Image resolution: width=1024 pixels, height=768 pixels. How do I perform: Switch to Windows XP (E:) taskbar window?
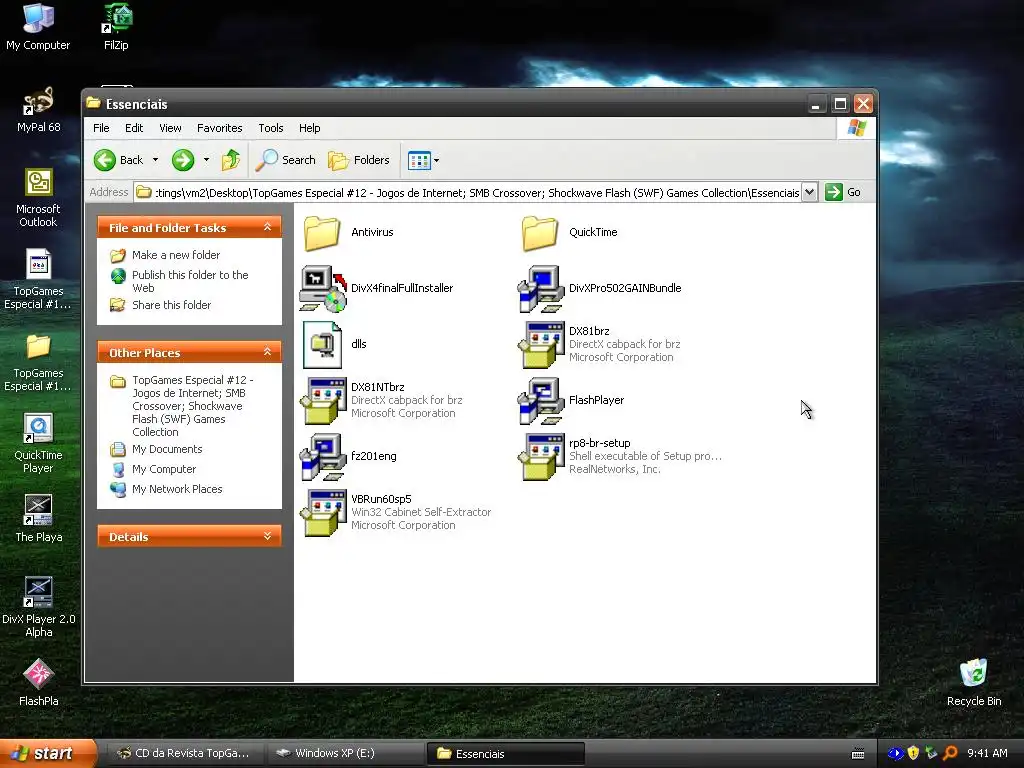[344, 754]
